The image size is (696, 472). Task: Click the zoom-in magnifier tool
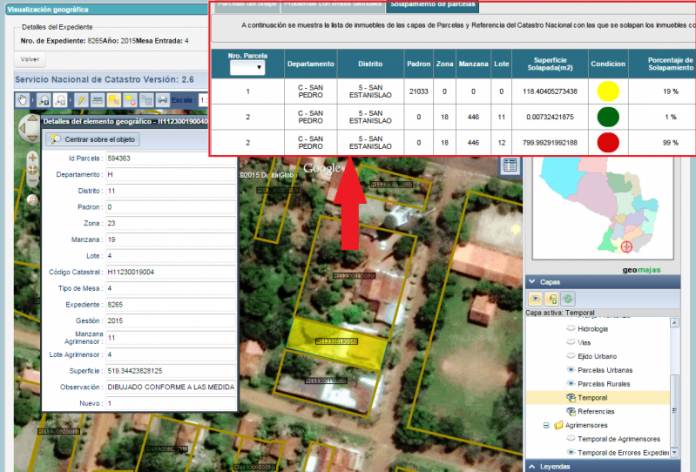click(x=44, y=101)
